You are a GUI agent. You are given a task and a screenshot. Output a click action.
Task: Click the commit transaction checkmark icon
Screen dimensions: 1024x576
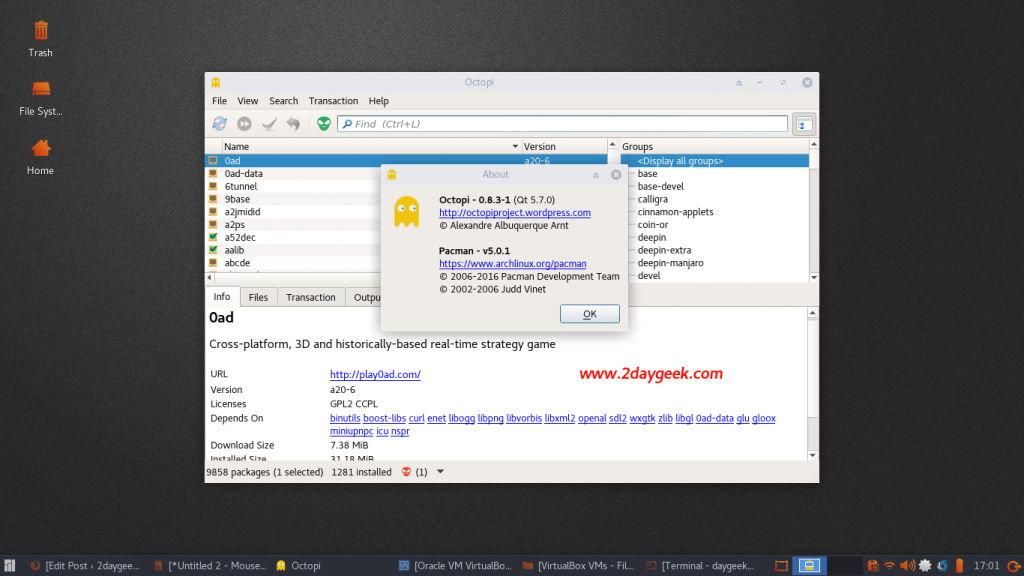(268, 124)
